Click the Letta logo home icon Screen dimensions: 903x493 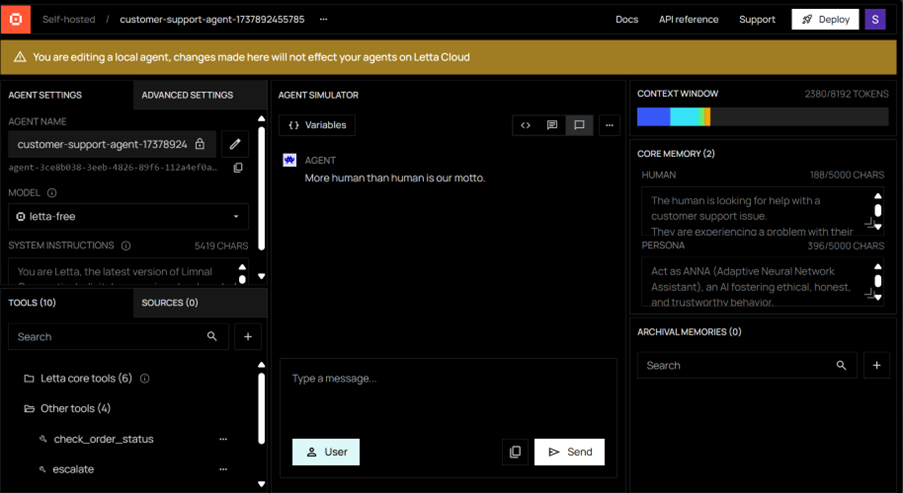click(16, 19)
